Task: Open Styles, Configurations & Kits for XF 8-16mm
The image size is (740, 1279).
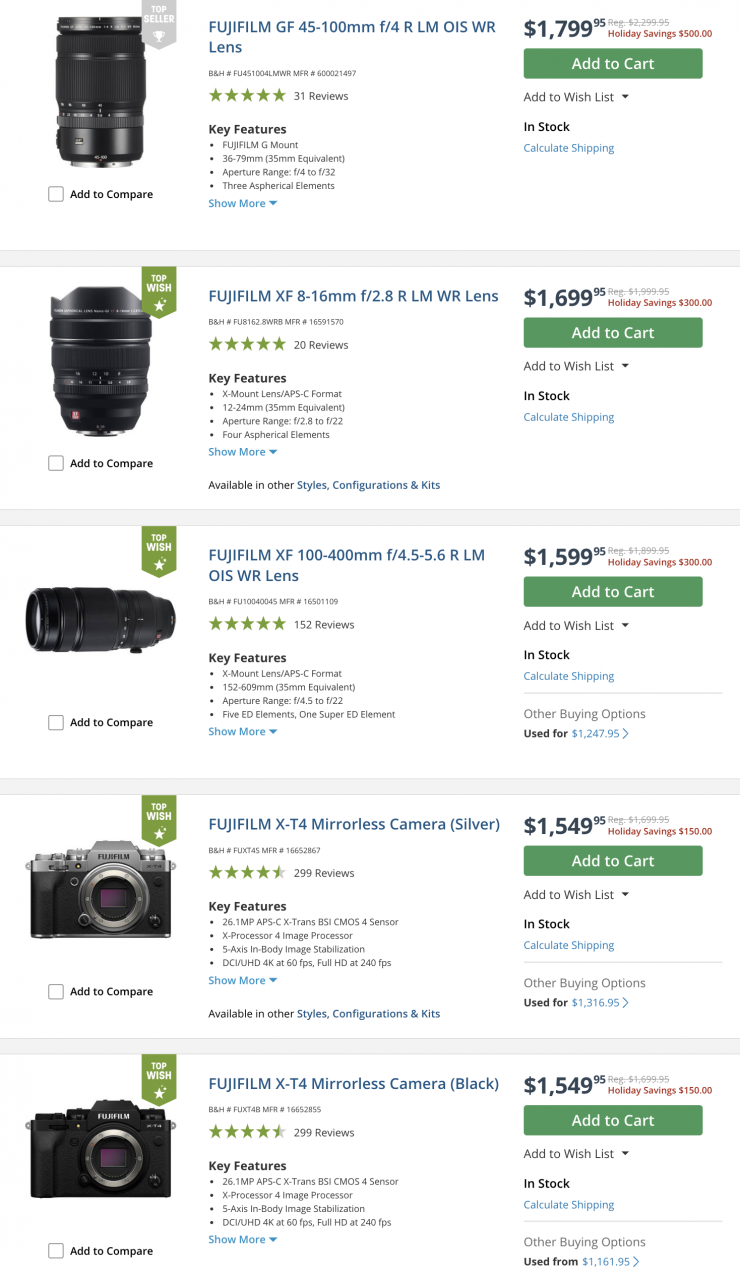Action: (x=368, y=485)
